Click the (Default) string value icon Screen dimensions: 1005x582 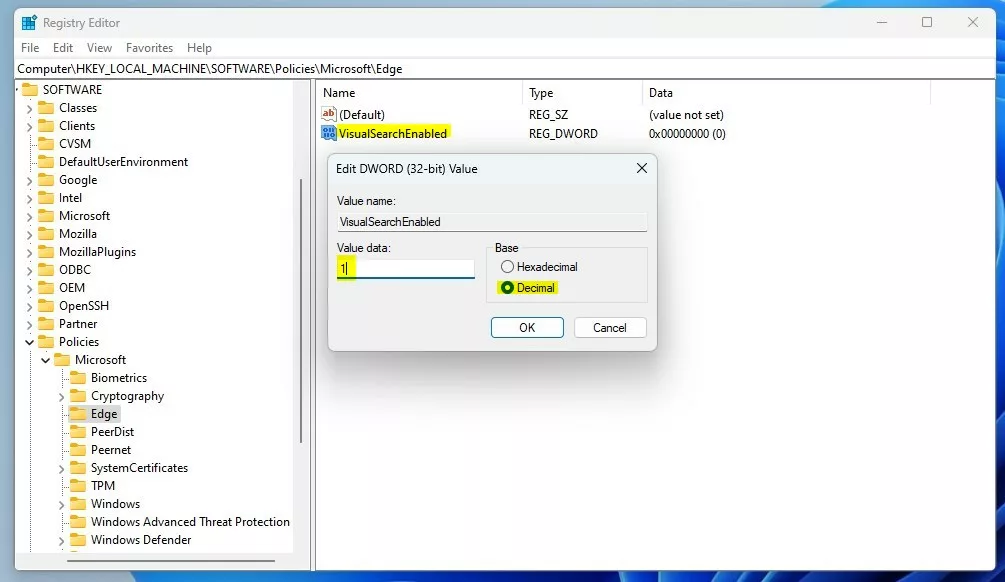point(329,114)
